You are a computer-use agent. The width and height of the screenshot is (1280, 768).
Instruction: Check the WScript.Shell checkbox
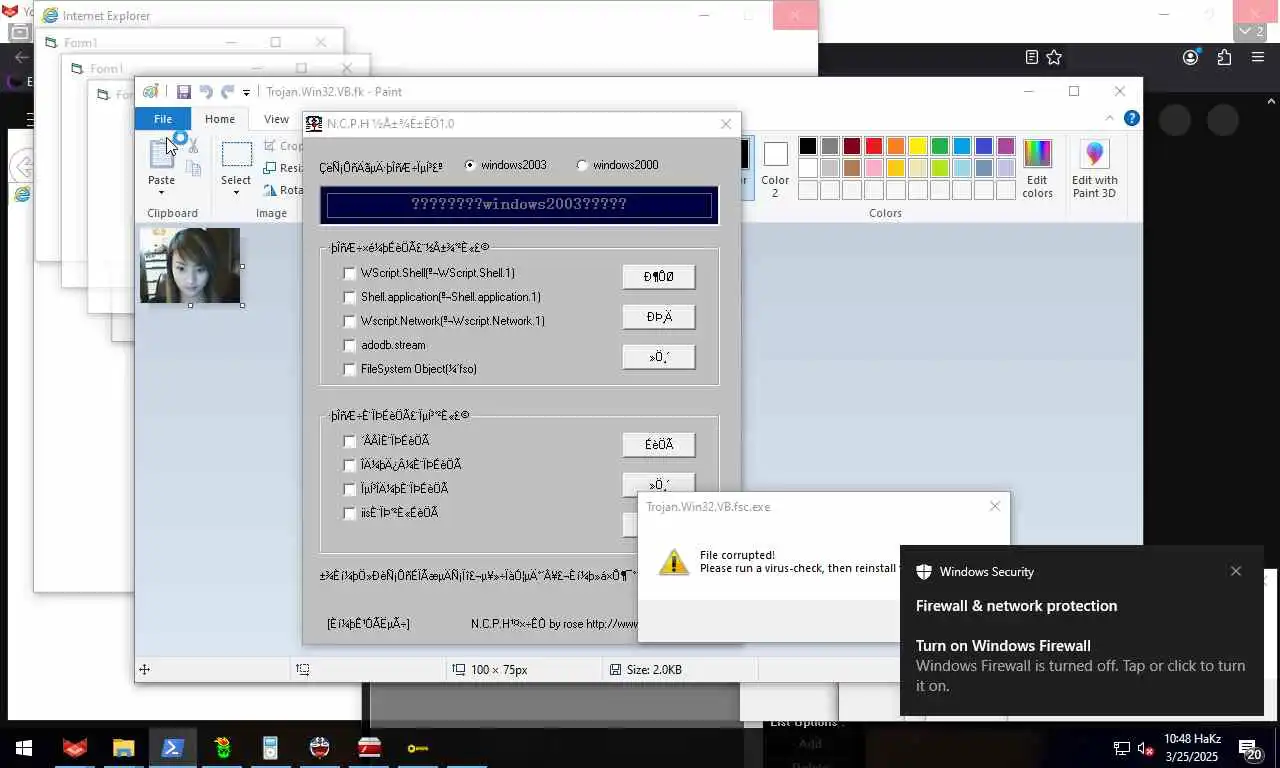[349, 273]
